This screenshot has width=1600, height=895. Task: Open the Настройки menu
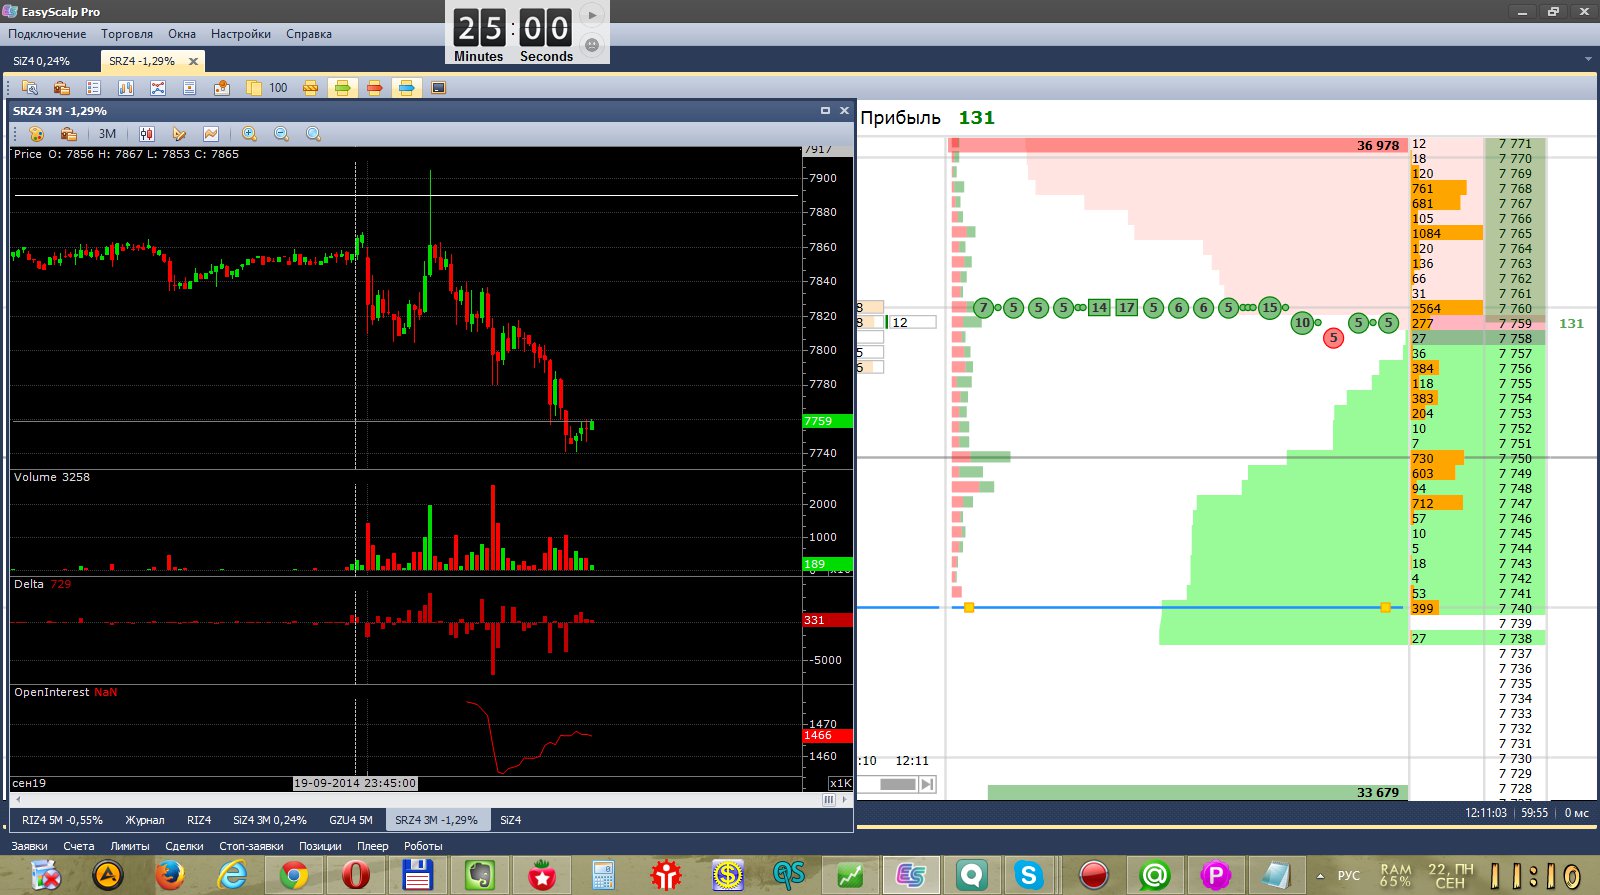coord(241,34)
